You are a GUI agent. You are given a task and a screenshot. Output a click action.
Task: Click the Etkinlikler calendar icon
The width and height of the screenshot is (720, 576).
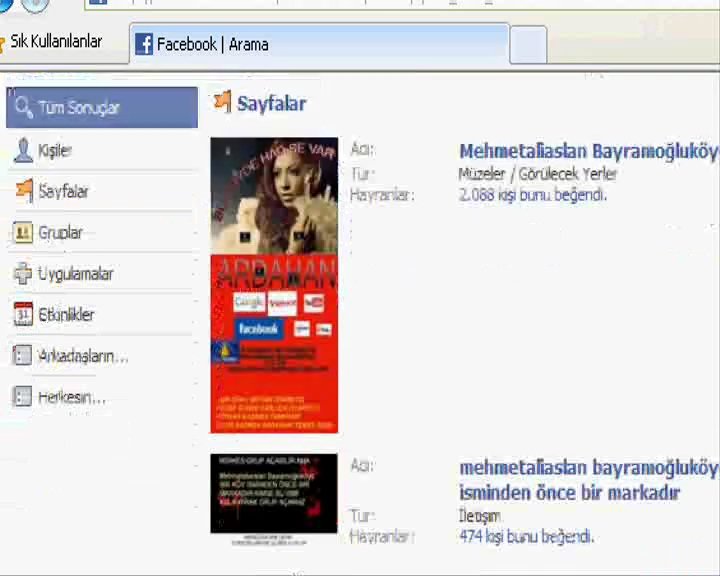[23, 314]
